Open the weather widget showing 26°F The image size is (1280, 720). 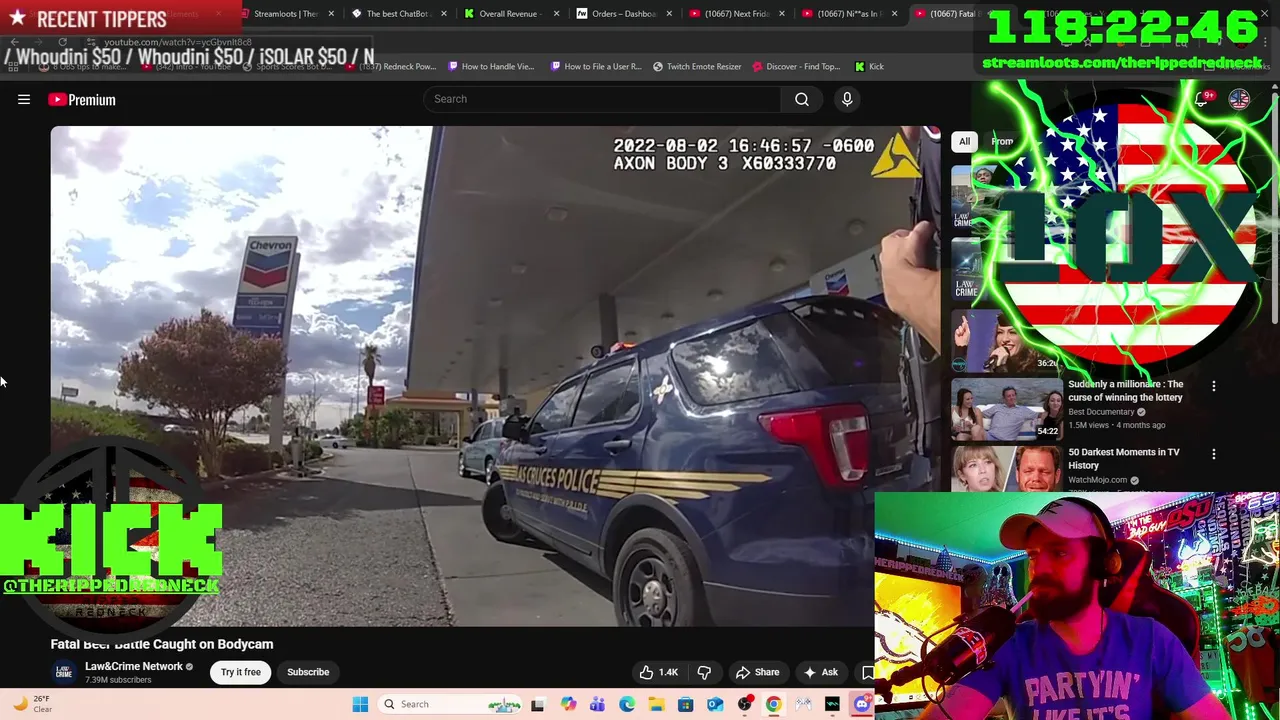(32, 704)
